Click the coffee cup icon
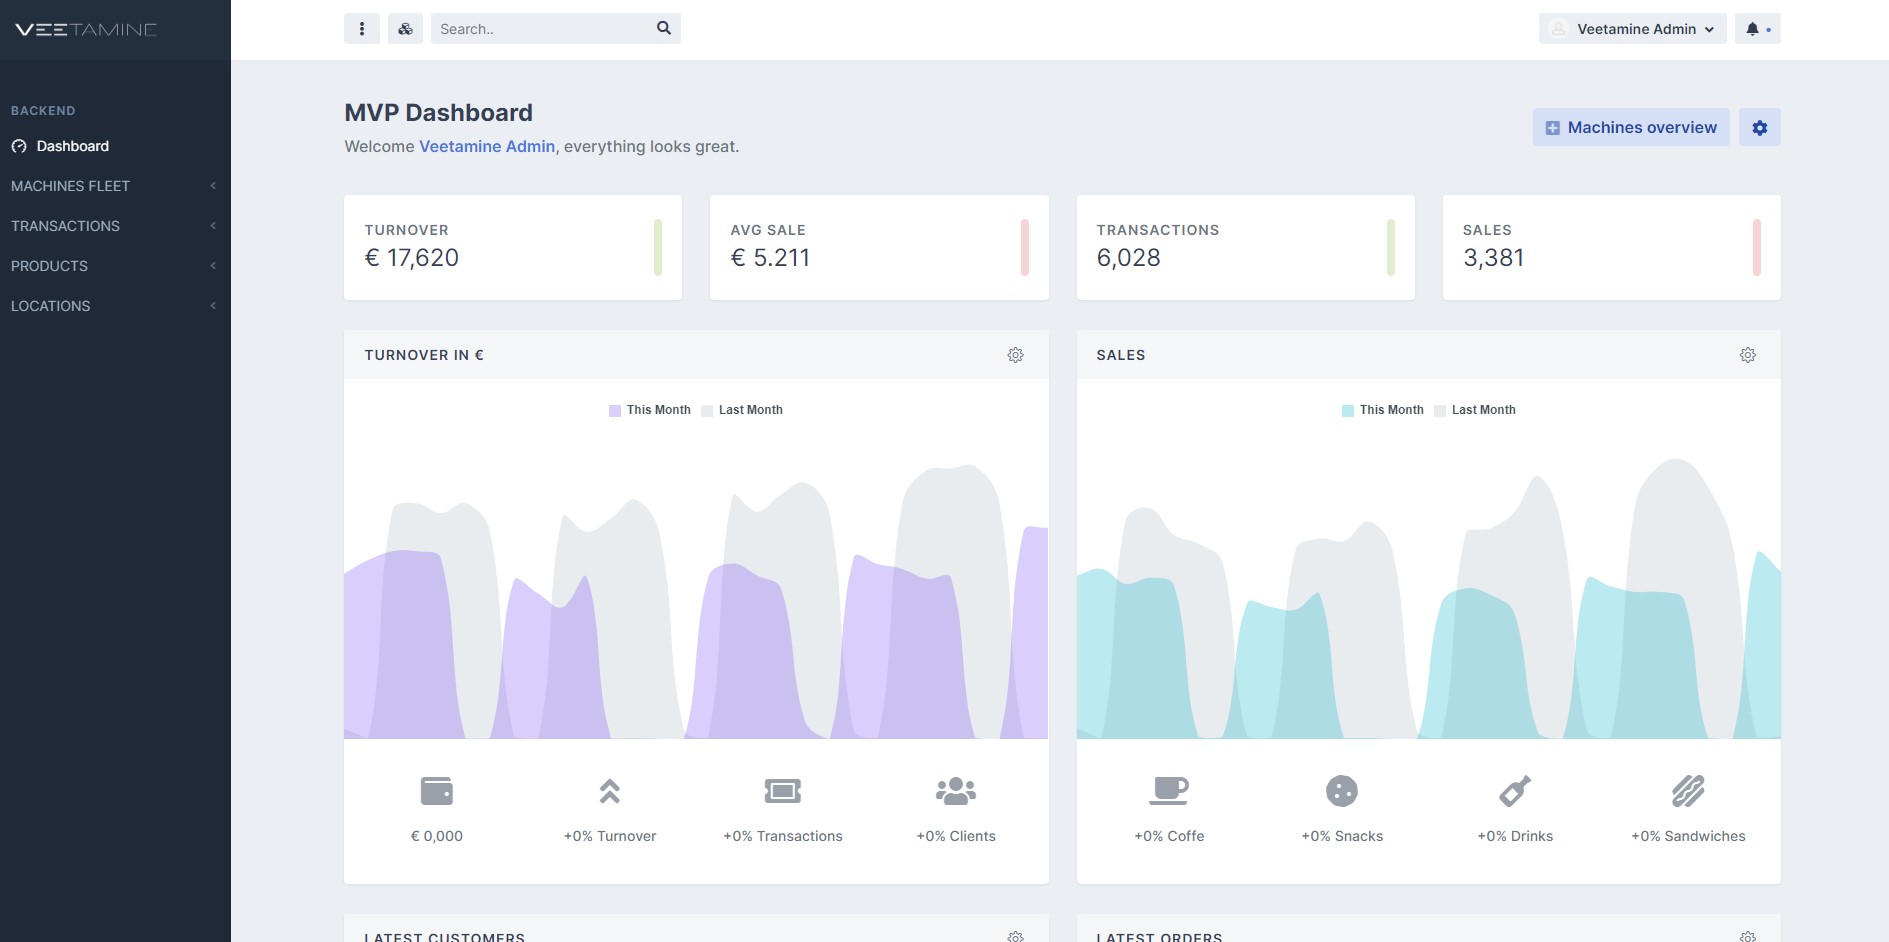The image size is (1889, 942). pos(1168,791)
